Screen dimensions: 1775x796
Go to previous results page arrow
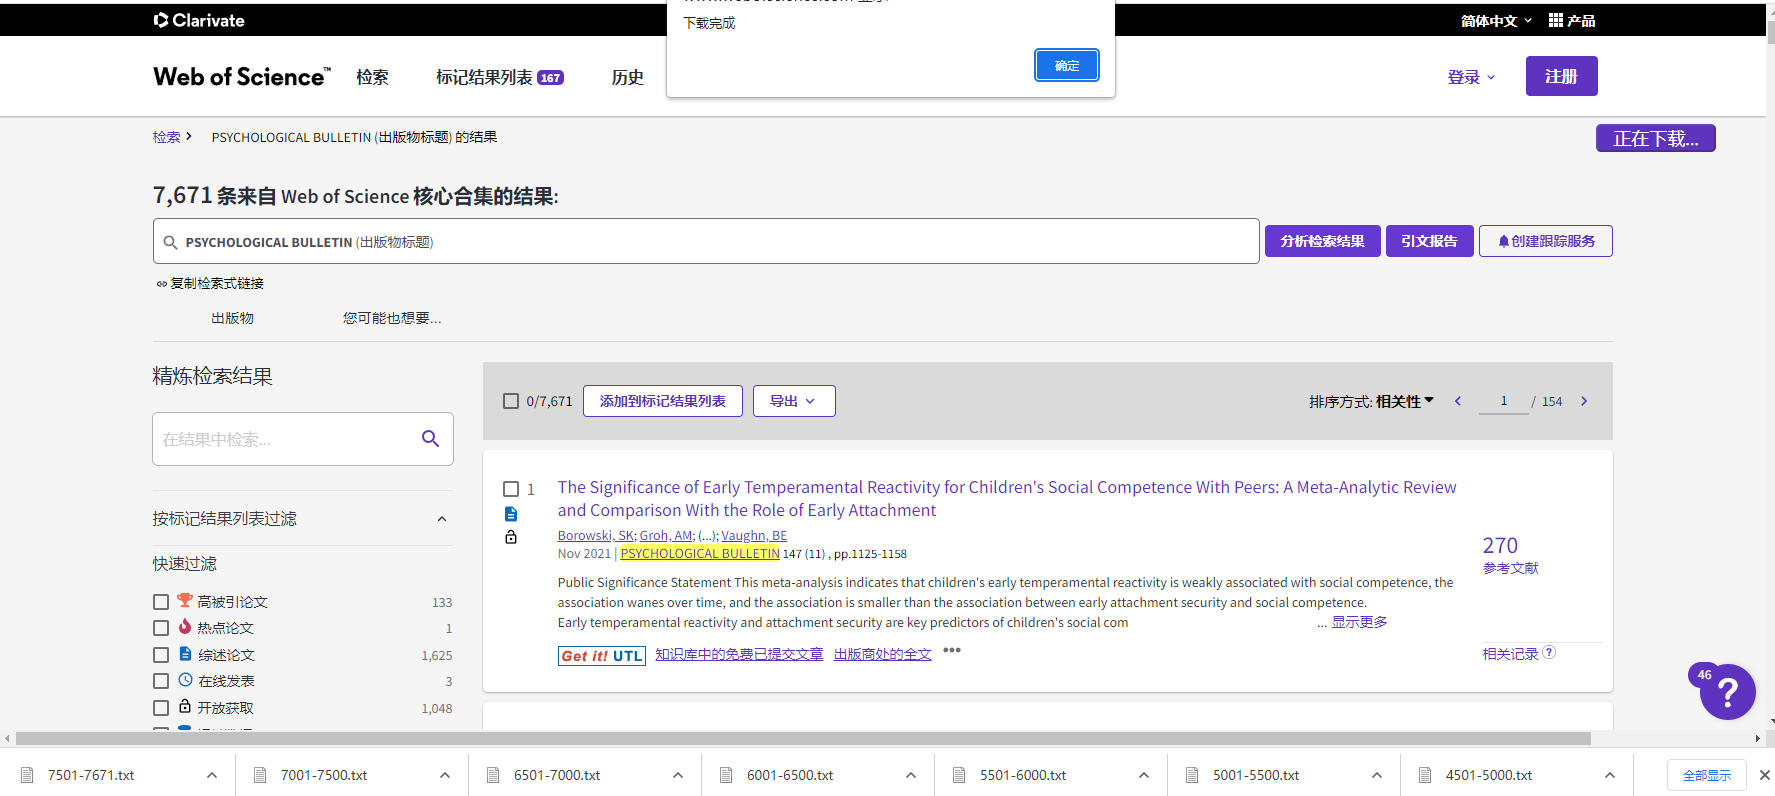pyautogui.click(x=1458, y=401)
